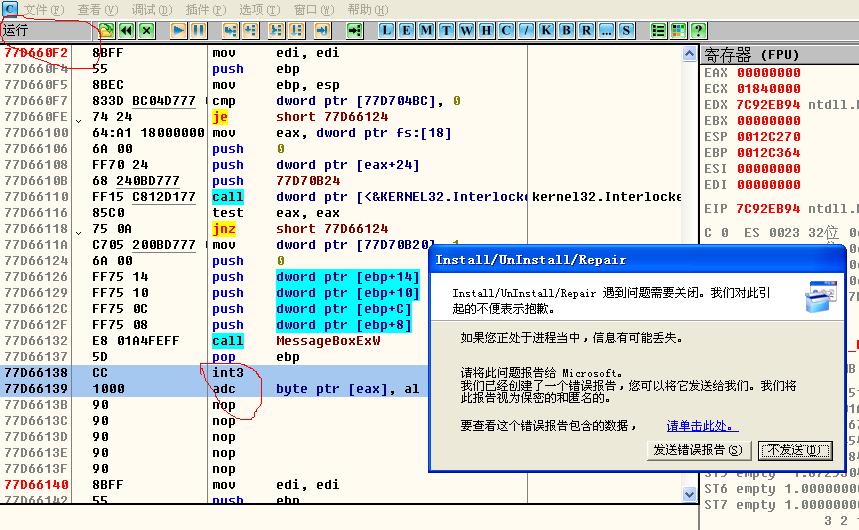This screenshot has height=530, width=859.
Task: Open debugging options list icon
Action: tap(658, 30)
